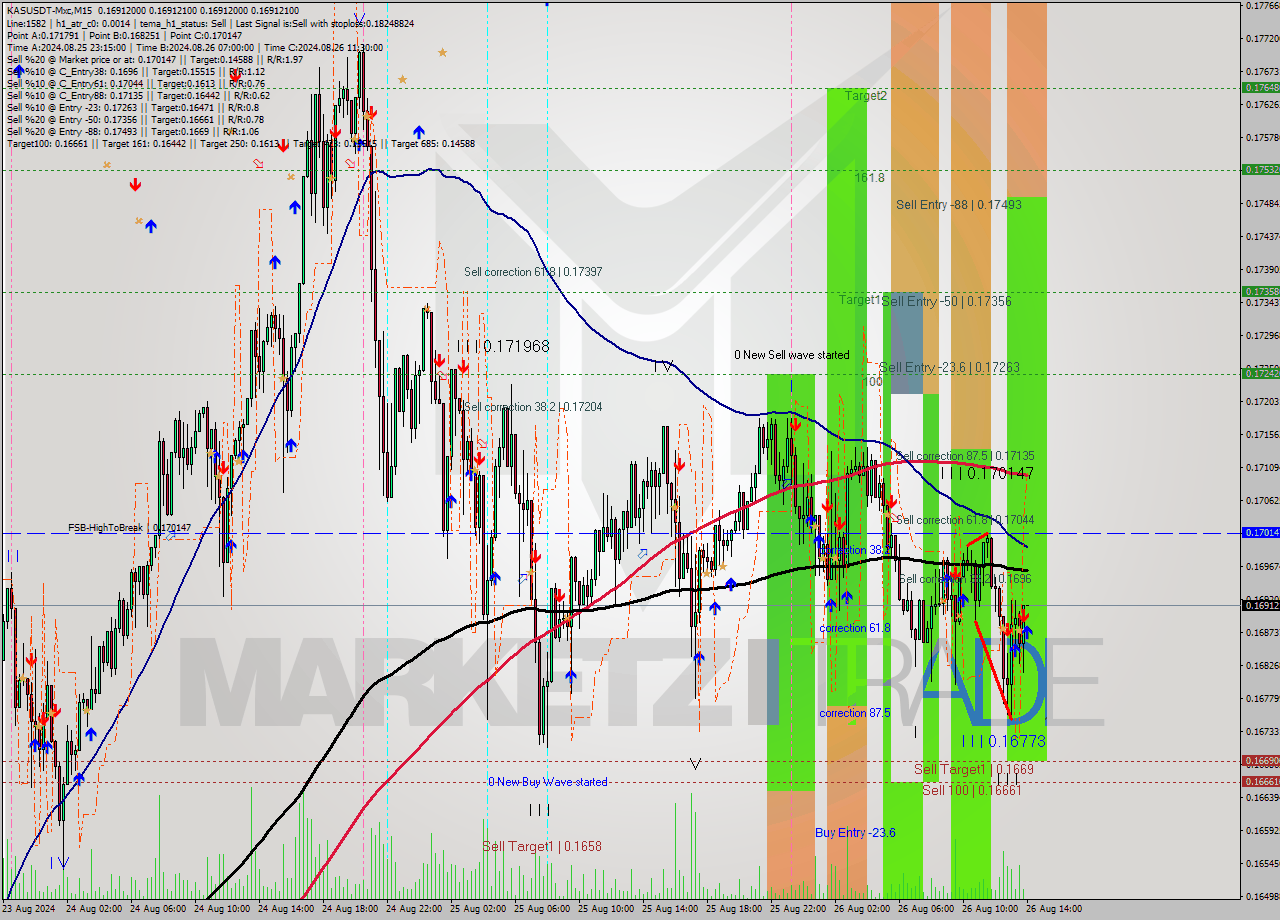The height and width of the screenshot is (920, 1280).
Task: Click the blue 'correction 38.2' label
Action: click(854, 550)
